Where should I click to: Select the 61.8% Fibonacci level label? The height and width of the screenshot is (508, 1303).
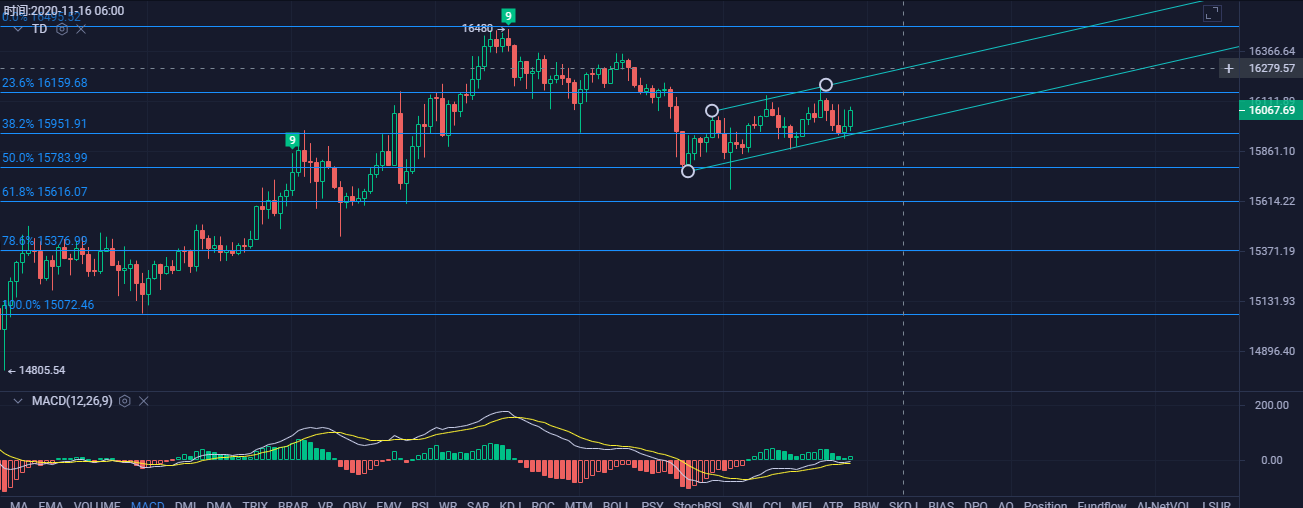coord(46,191)
